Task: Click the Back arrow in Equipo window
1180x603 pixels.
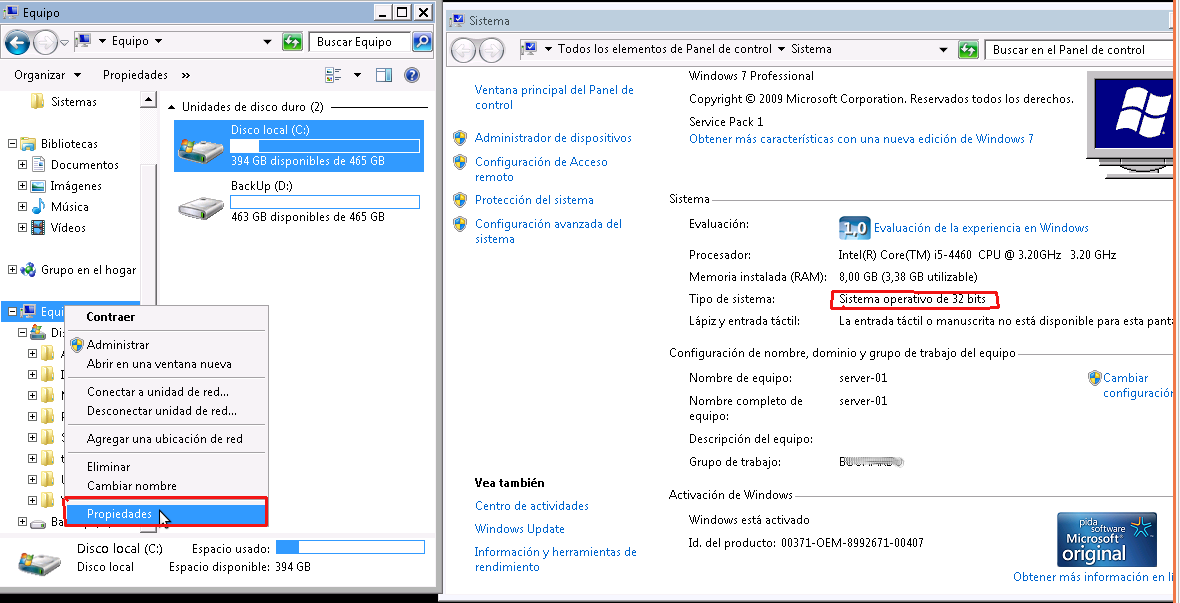Action: 17,42
